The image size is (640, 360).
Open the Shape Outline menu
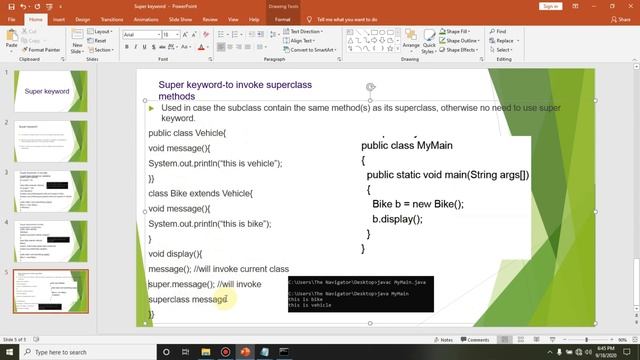pyautogui.click(x=459, y=41)
